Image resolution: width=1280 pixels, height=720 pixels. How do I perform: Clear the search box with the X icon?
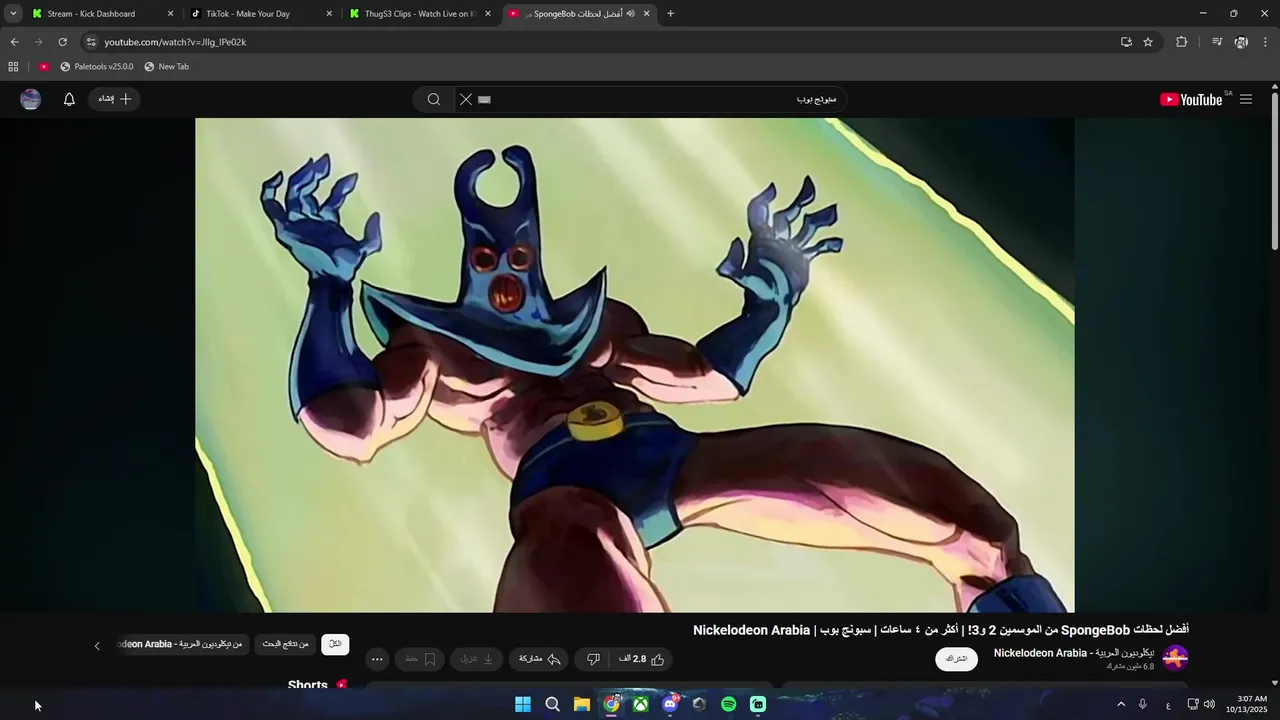click(465, 99)
